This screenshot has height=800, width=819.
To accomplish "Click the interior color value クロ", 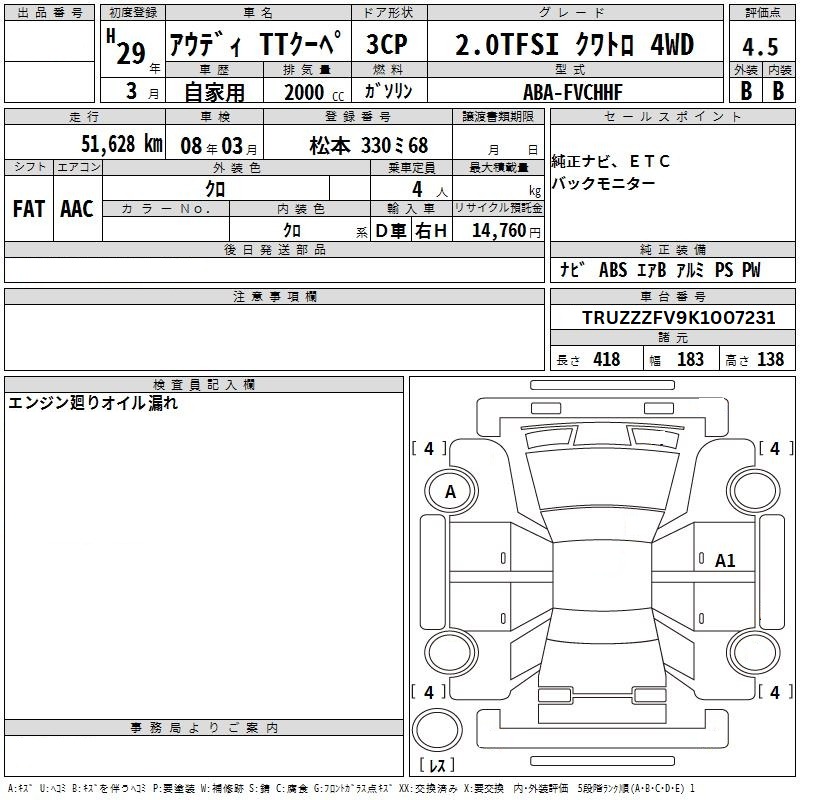I will (292, 230).
